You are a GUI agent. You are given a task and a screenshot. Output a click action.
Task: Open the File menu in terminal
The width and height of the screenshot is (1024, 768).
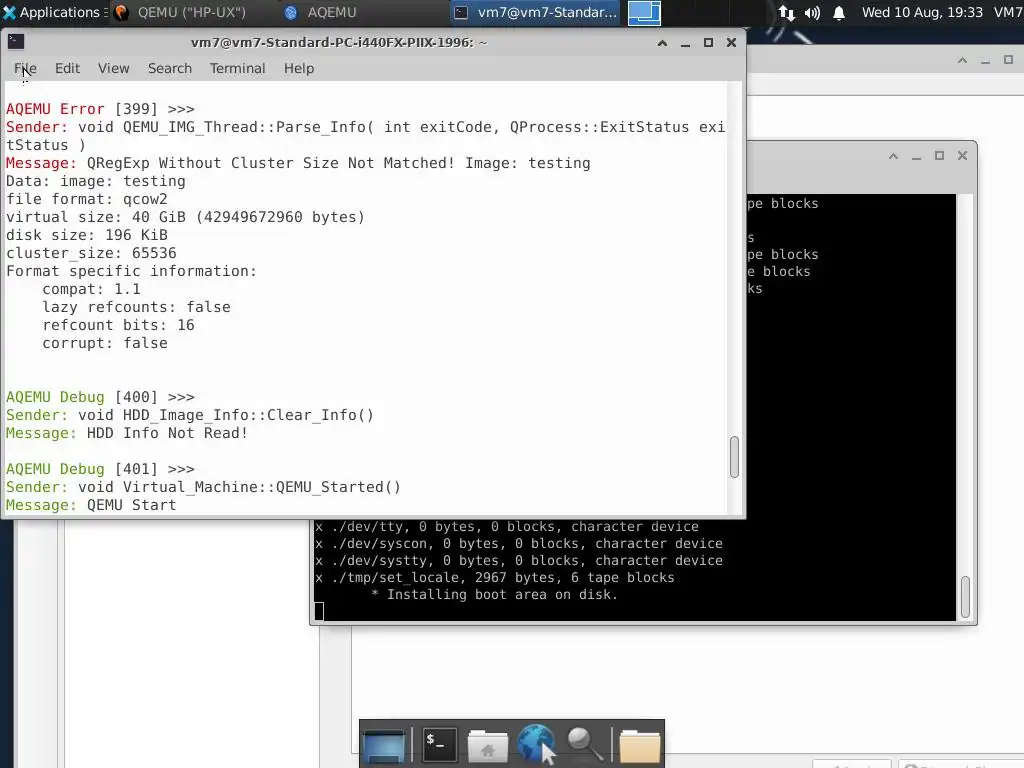point(25,69)
